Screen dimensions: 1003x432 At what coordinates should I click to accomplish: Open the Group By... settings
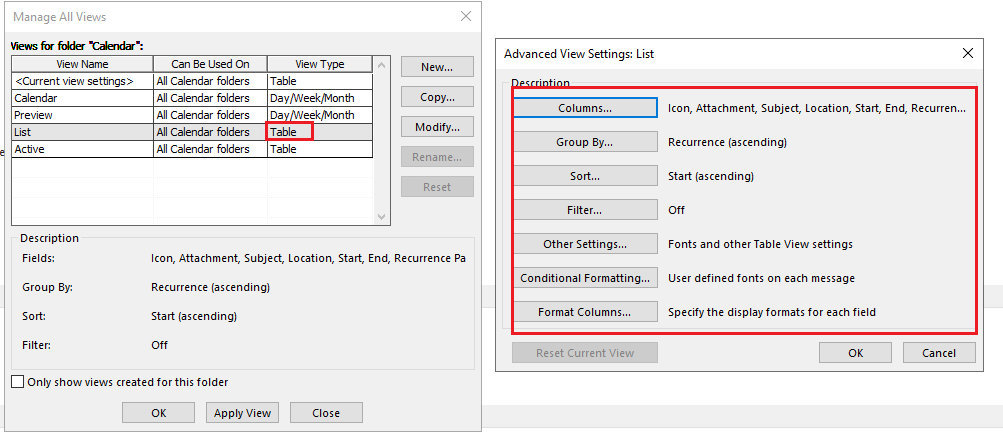[585, 142]
